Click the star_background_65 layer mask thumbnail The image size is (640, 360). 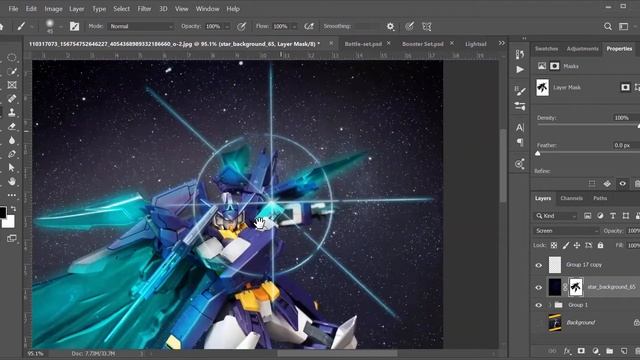pos(576,287)
